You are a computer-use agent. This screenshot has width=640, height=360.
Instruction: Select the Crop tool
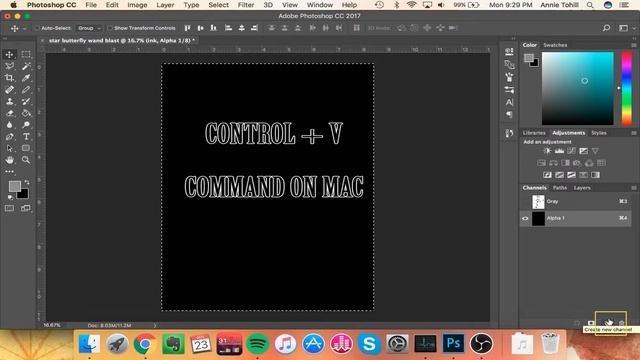click(9, 78)
